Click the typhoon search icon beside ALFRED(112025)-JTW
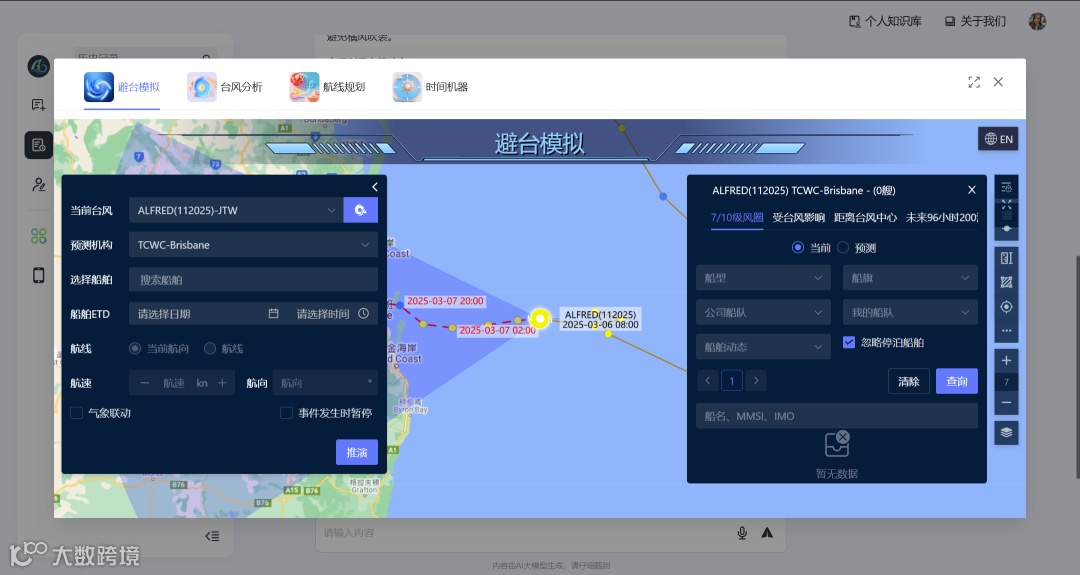 click(360, 210)
